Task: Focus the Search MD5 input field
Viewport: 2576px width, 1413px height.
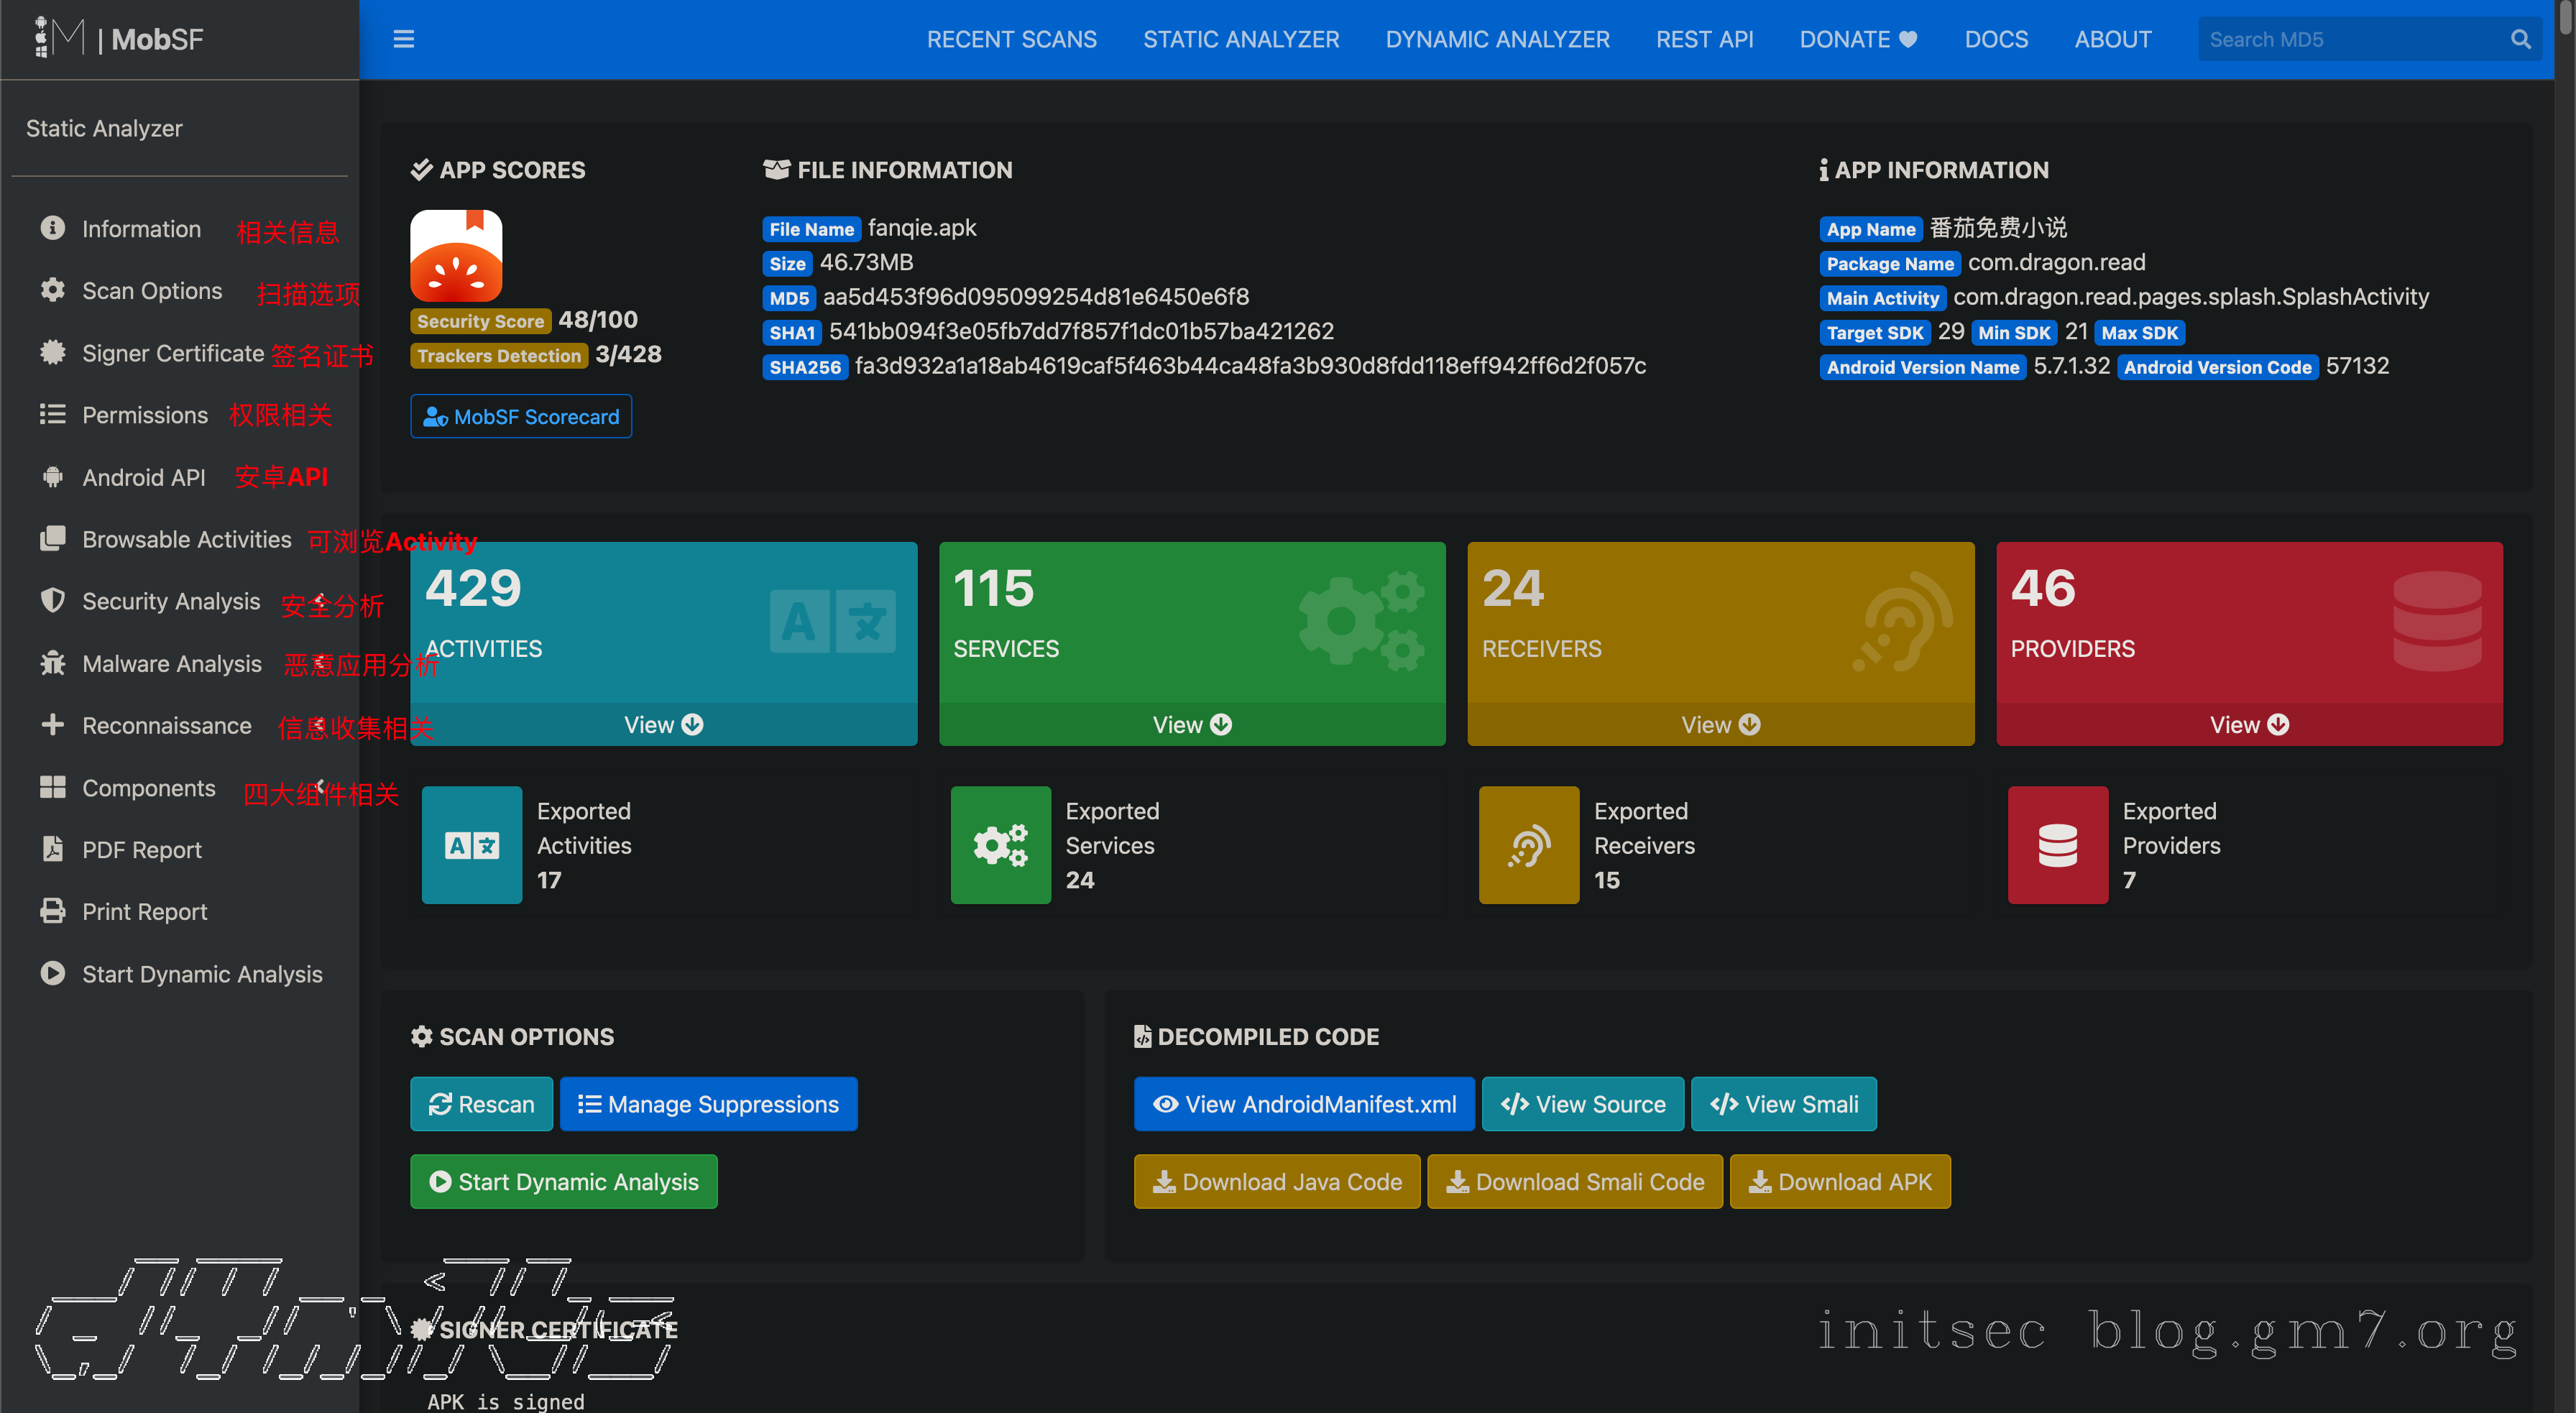Action: (2350, 39)
